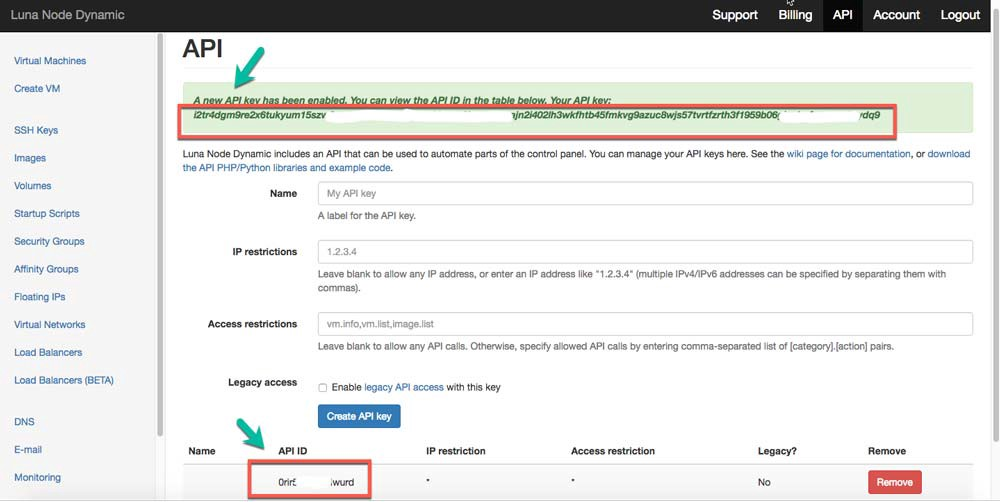Open Monitoring in the sidebar
The height and width of the screenshot is (502, 1000).
coord(38,477)
